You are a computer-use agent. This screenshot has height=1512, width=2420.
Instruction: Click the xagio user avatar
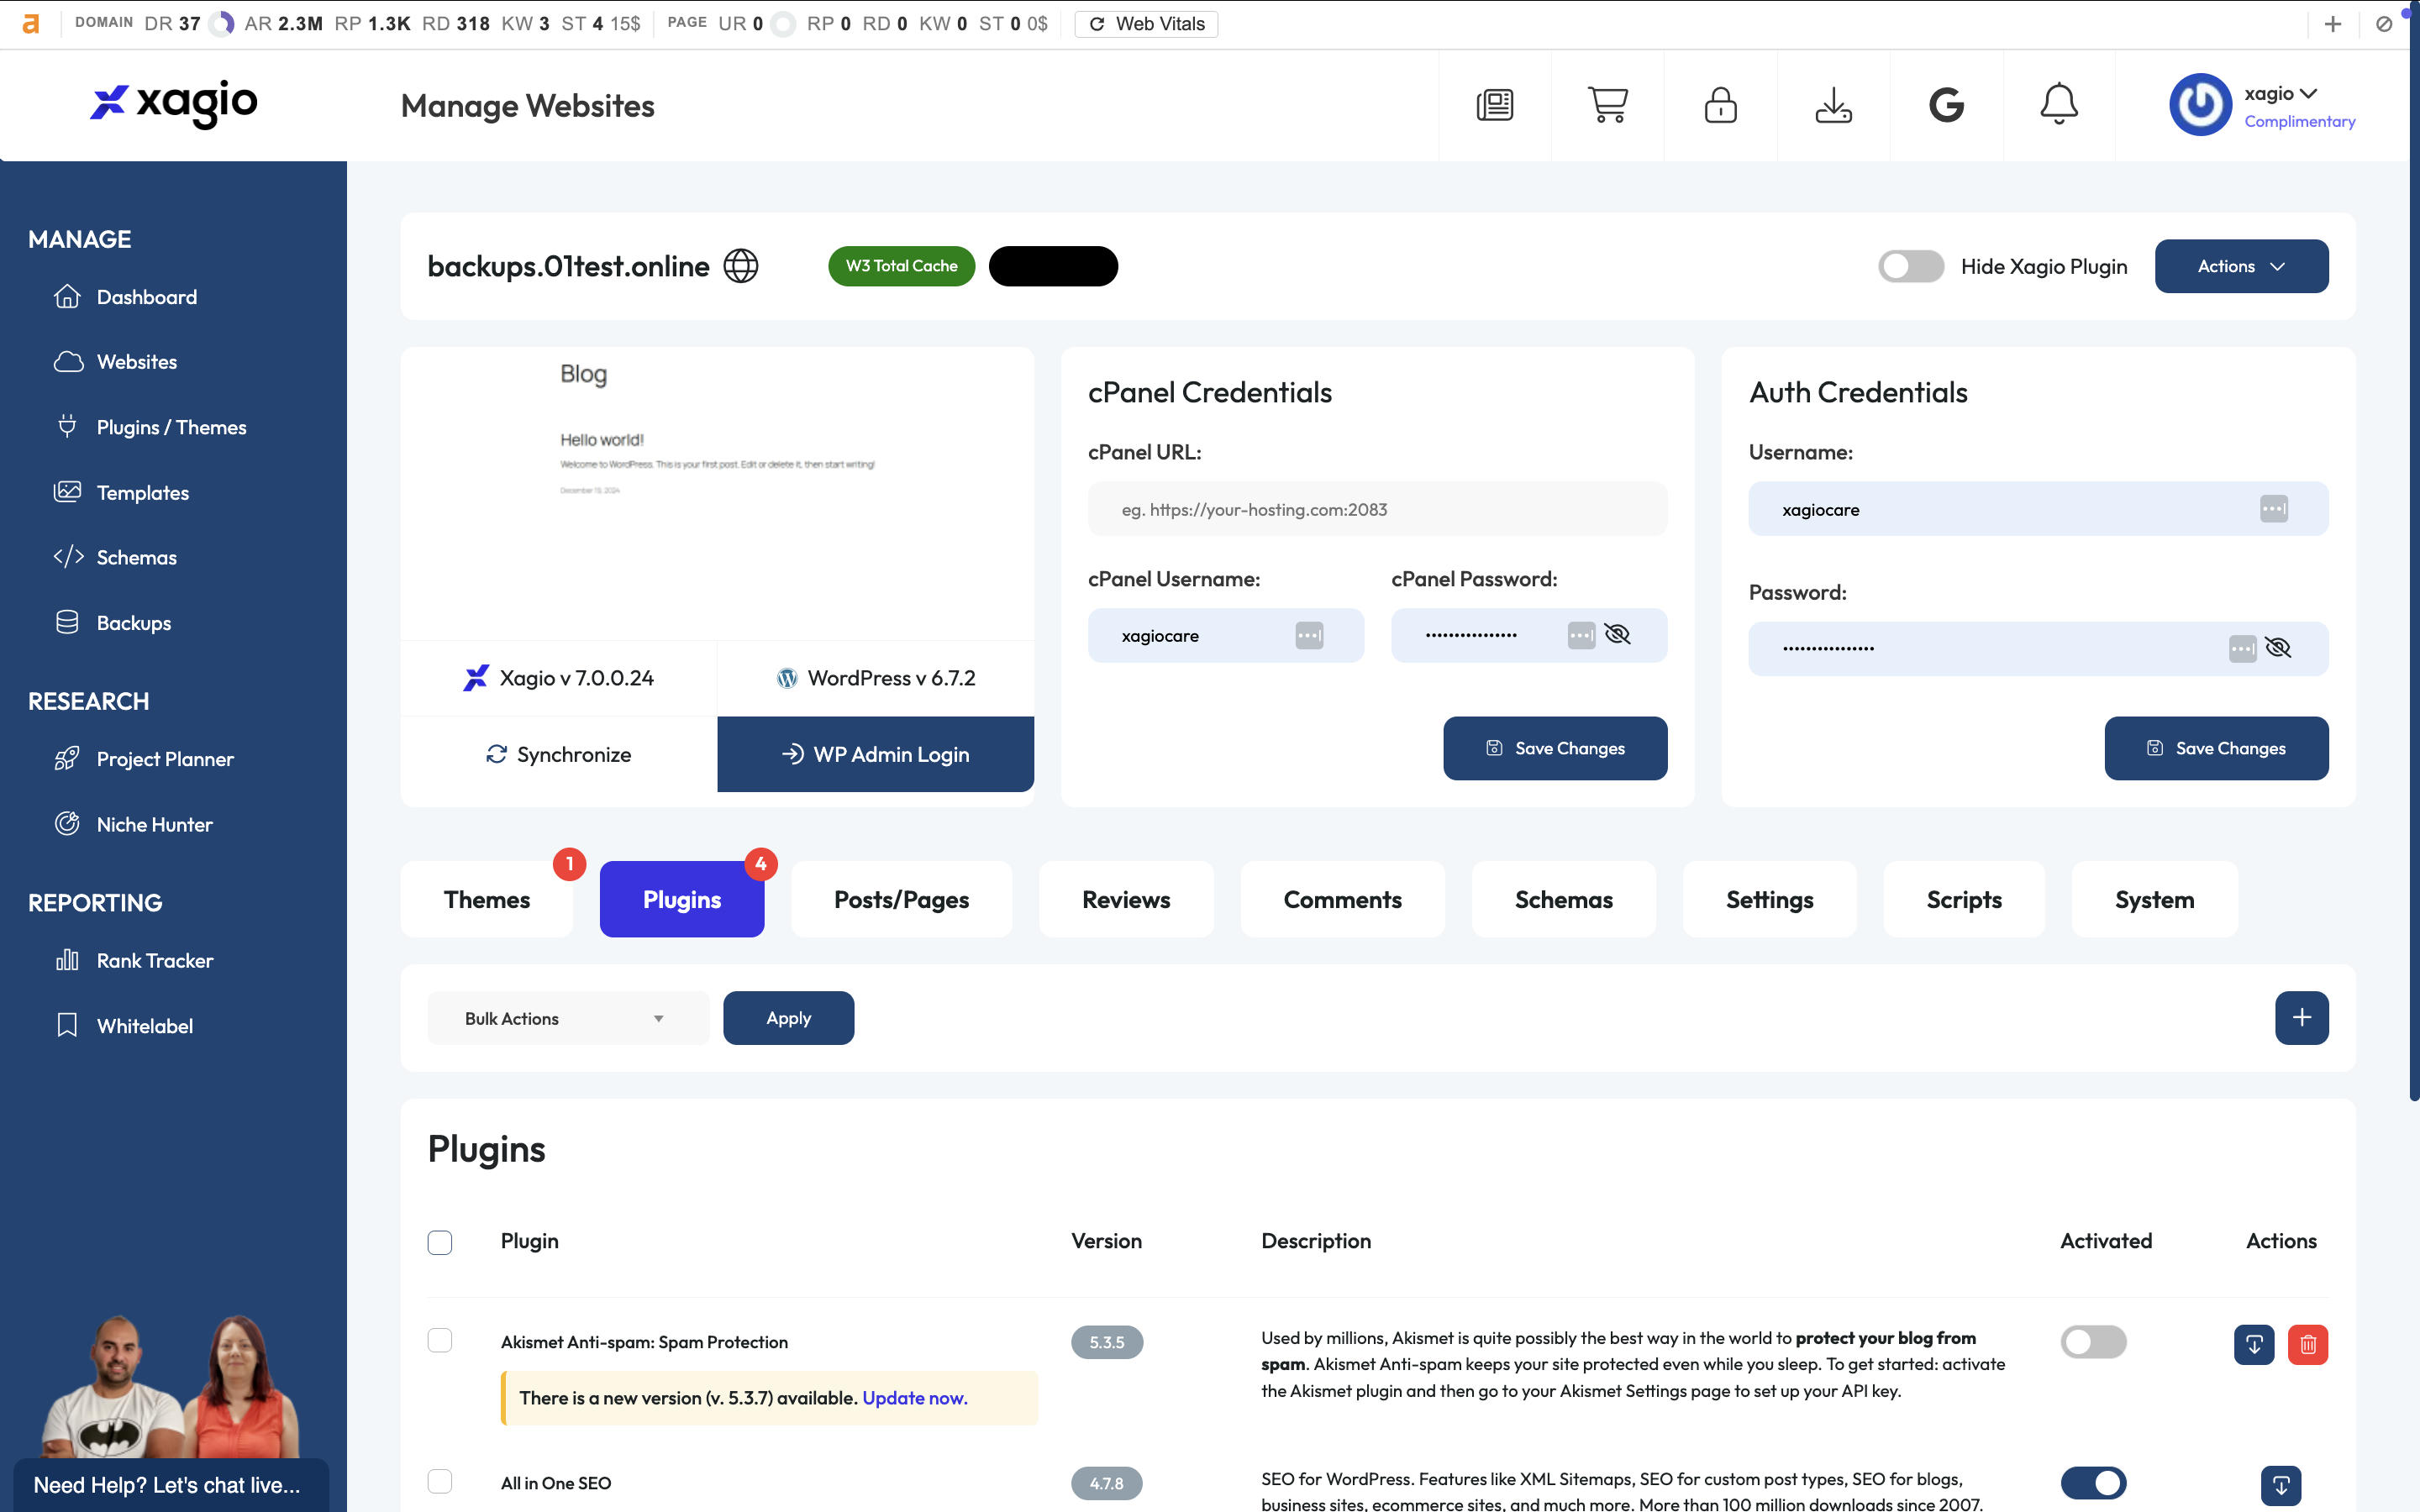[2200, 105]
